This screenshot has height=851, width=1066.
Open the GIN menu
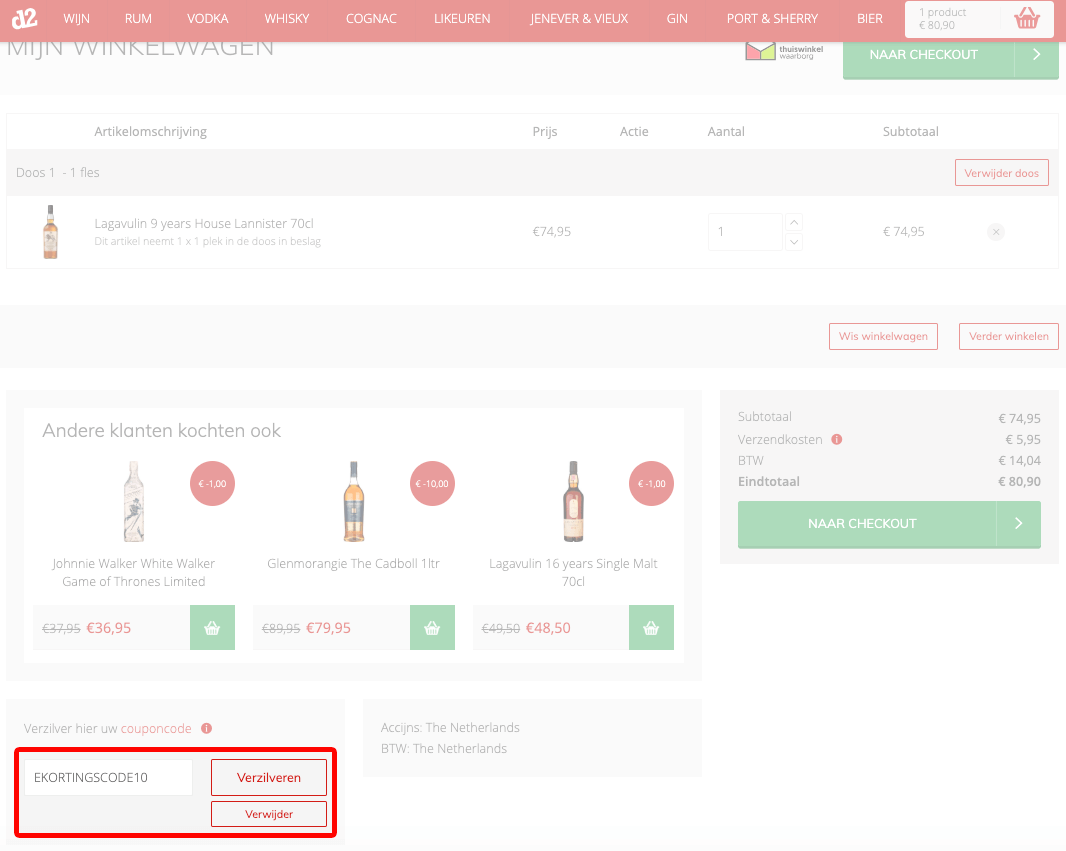[677, 18]
